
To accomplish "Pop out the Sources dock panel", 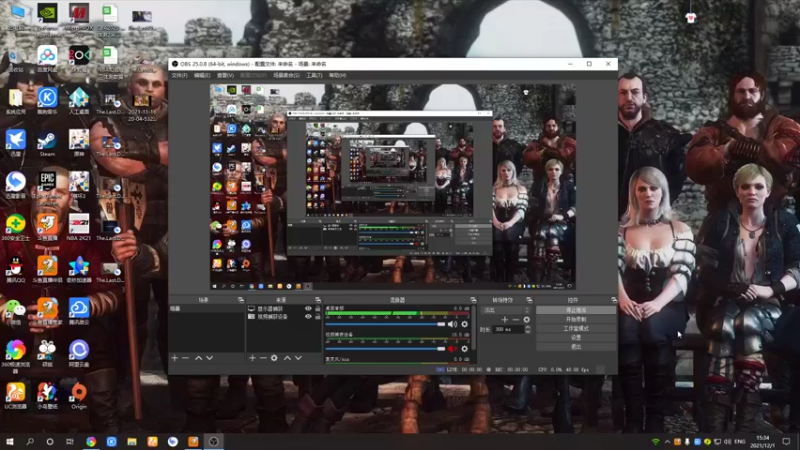I will [x=318, y=300].
